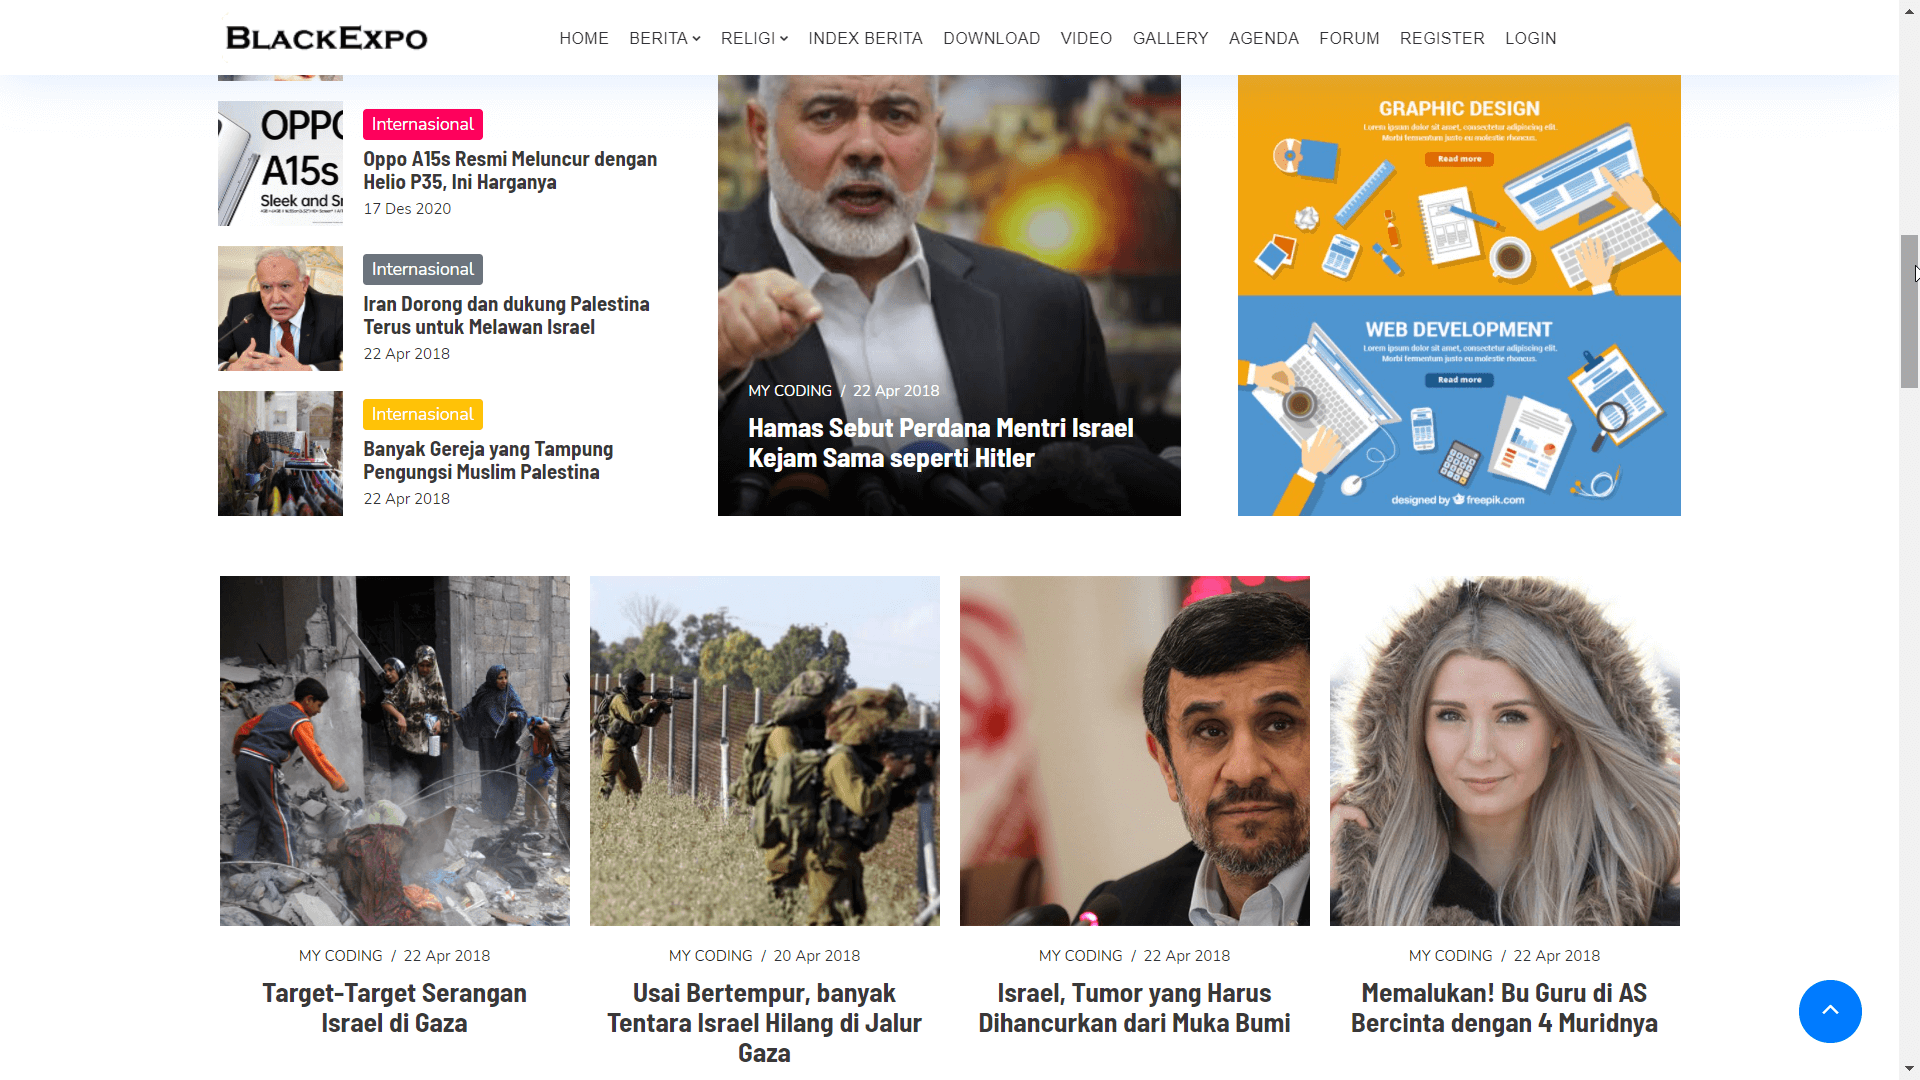The height and width of the screenshot is (1080, 1920).
Task: Open the Israeli soldiers article thumbnail
Action: (x=765, y=751)
